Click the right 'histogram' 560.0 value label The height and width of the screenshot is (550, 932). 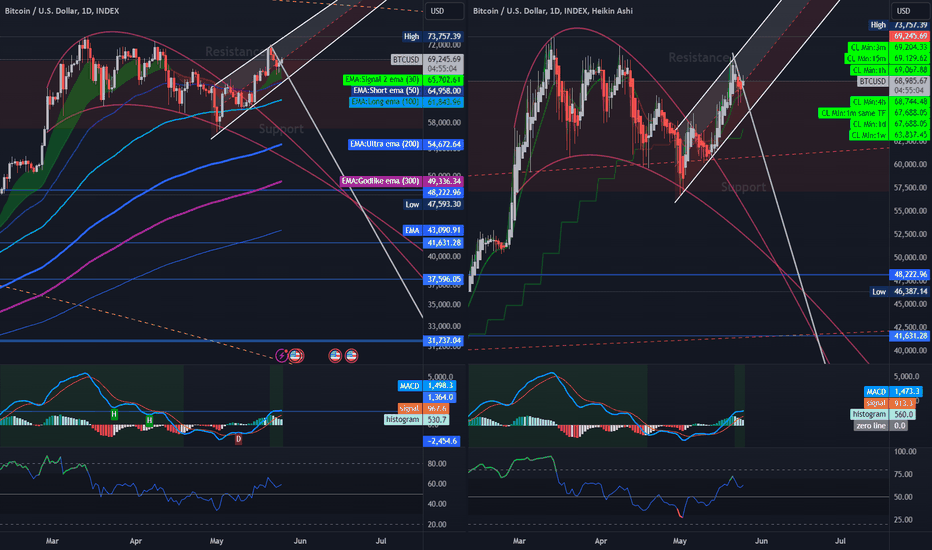(x=883, y=414)
